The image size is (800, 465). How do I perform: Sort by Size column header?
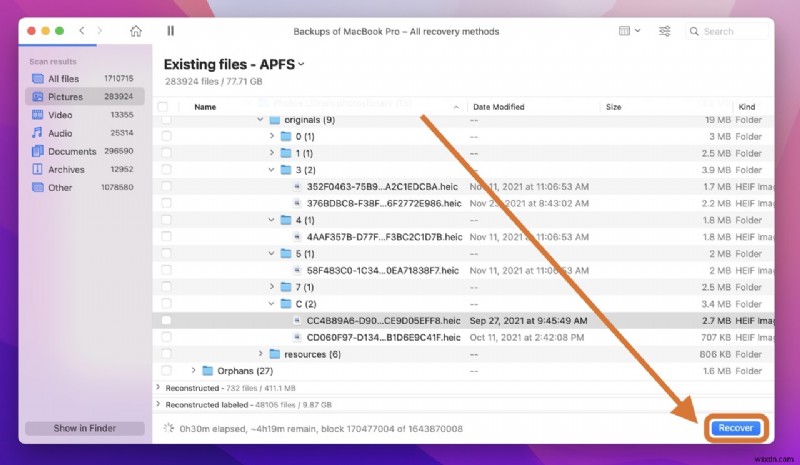tap(613, 107)
